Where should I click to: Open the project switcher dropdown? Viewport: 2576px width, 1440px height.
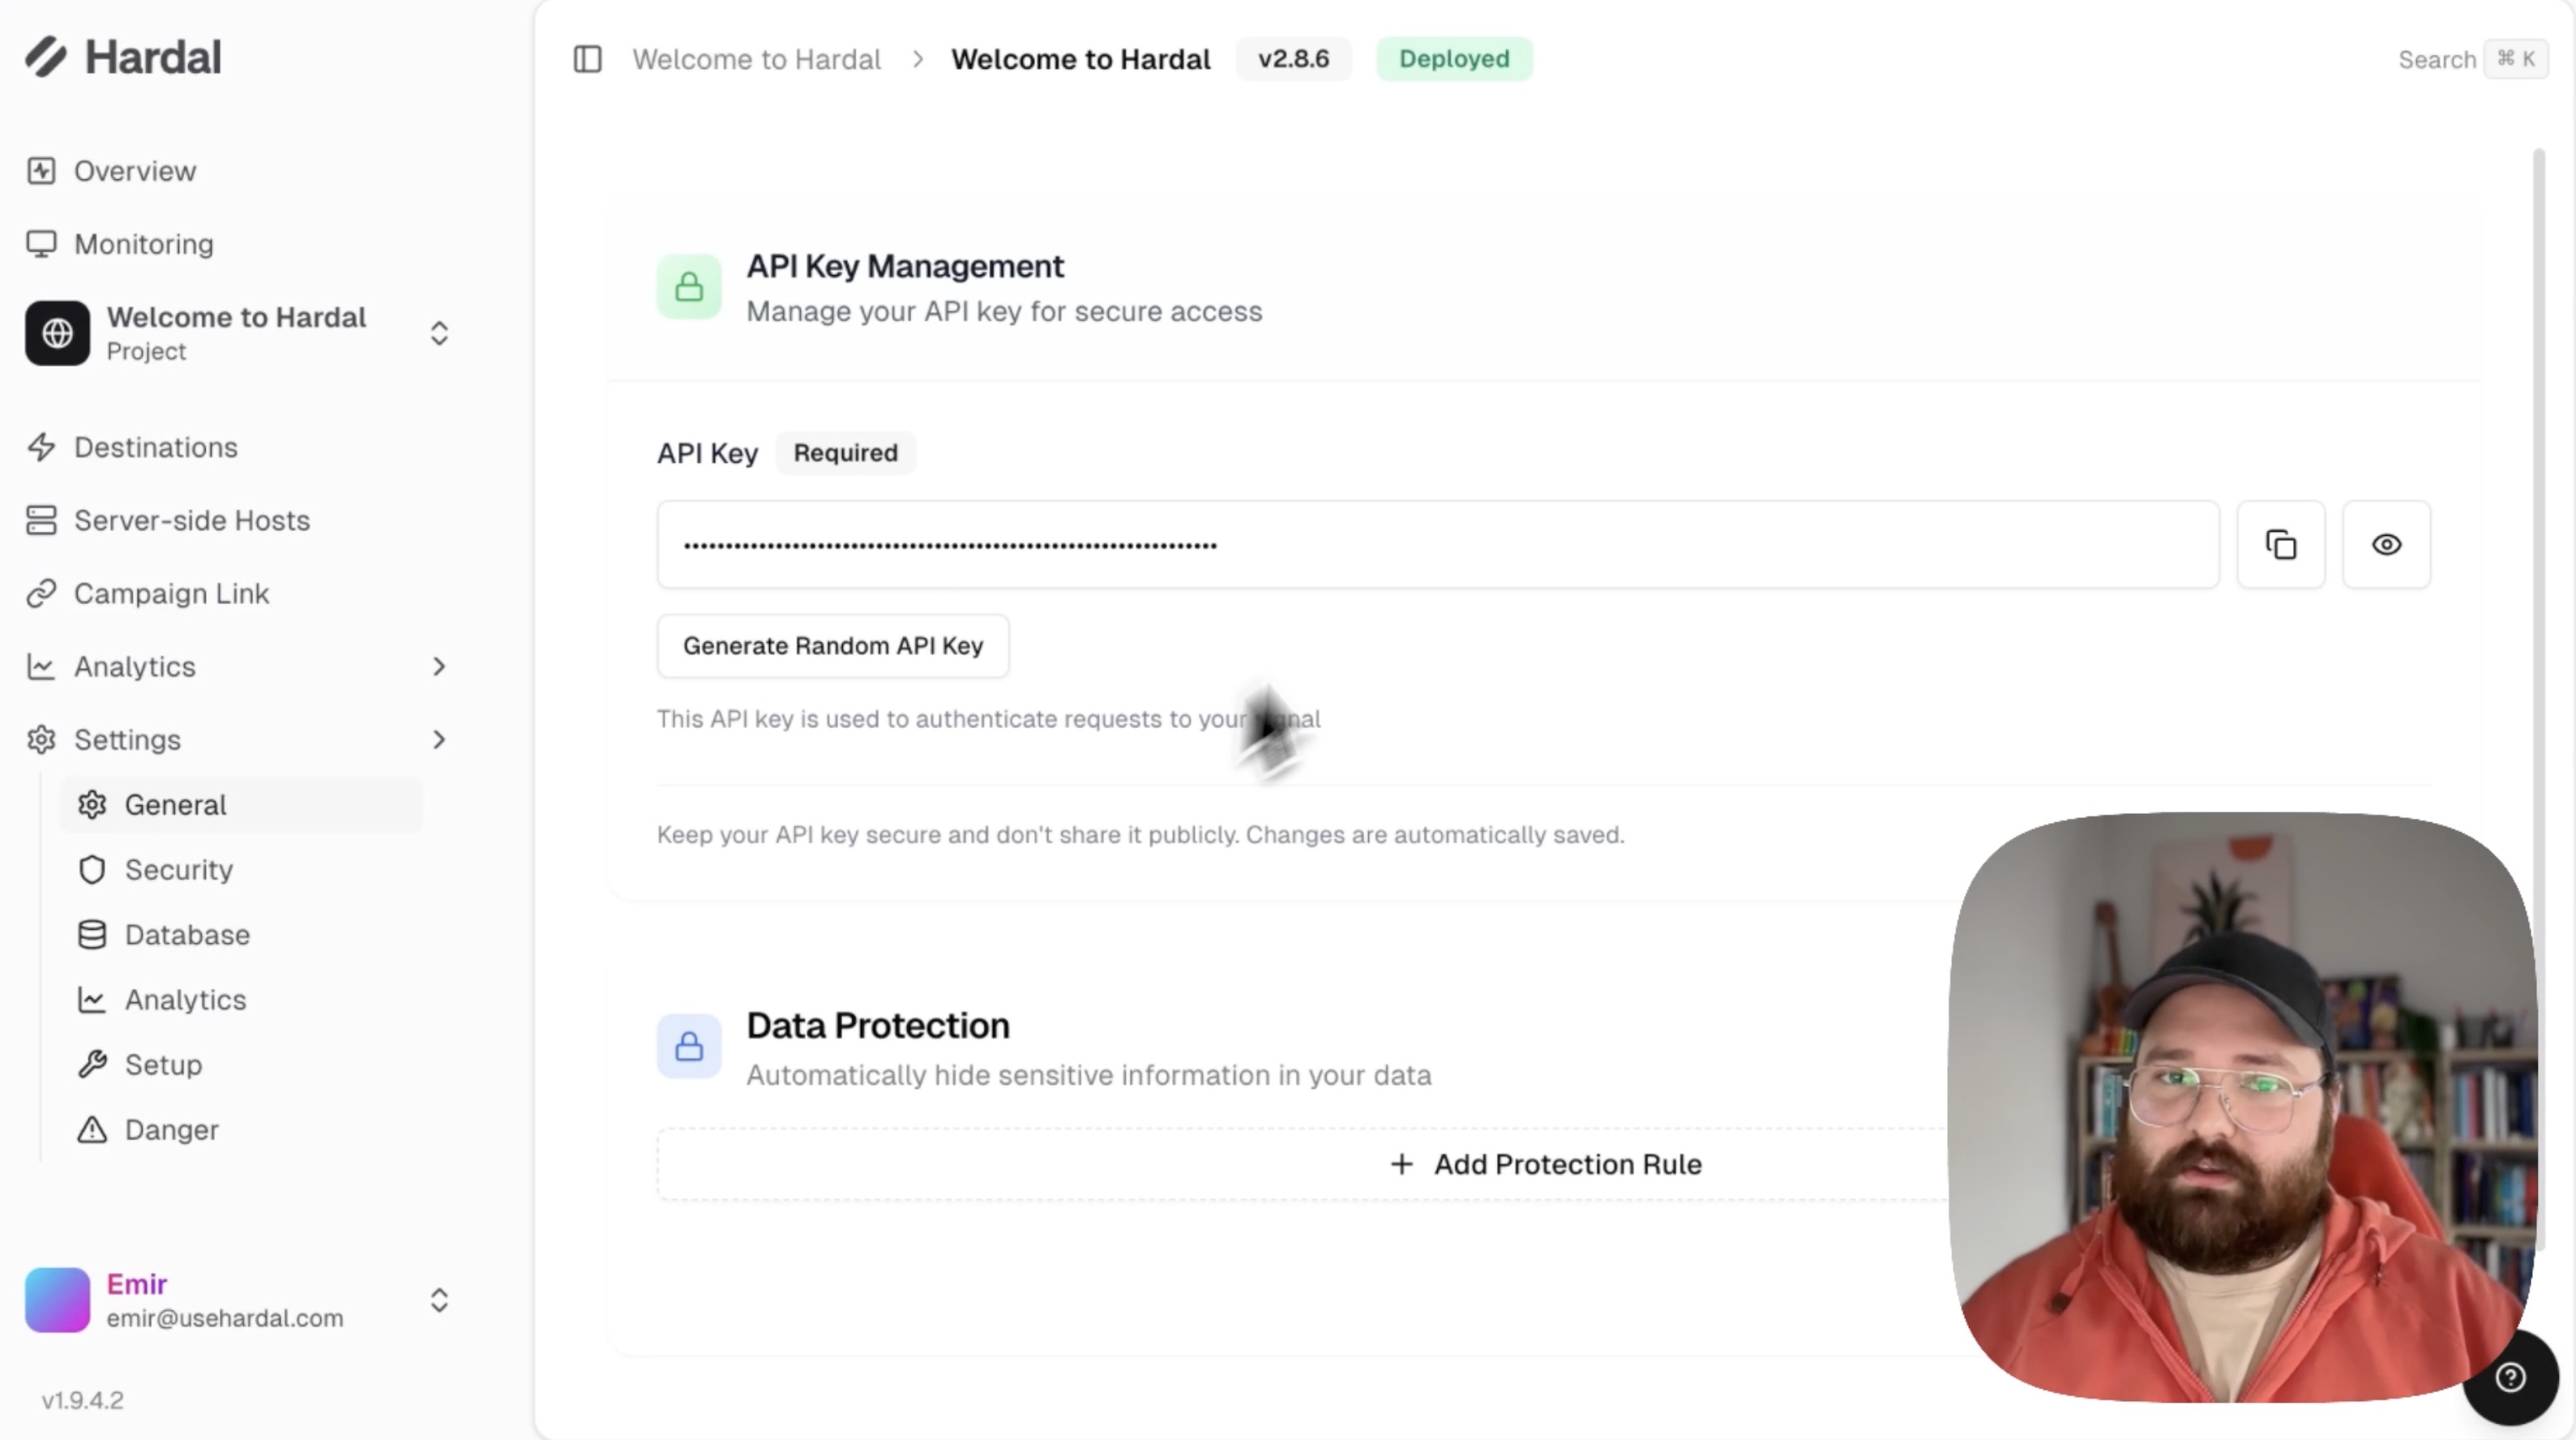(x=438, y=333)
